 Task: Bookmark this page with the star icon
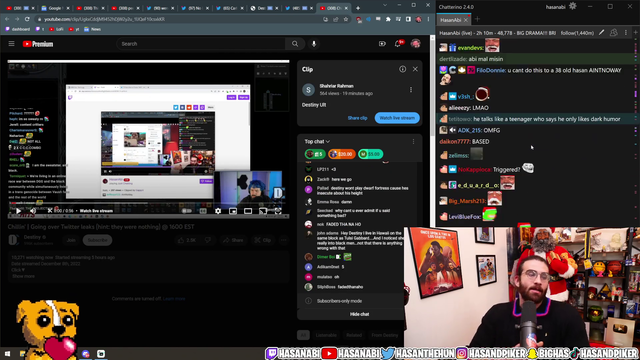pos(346,19)
